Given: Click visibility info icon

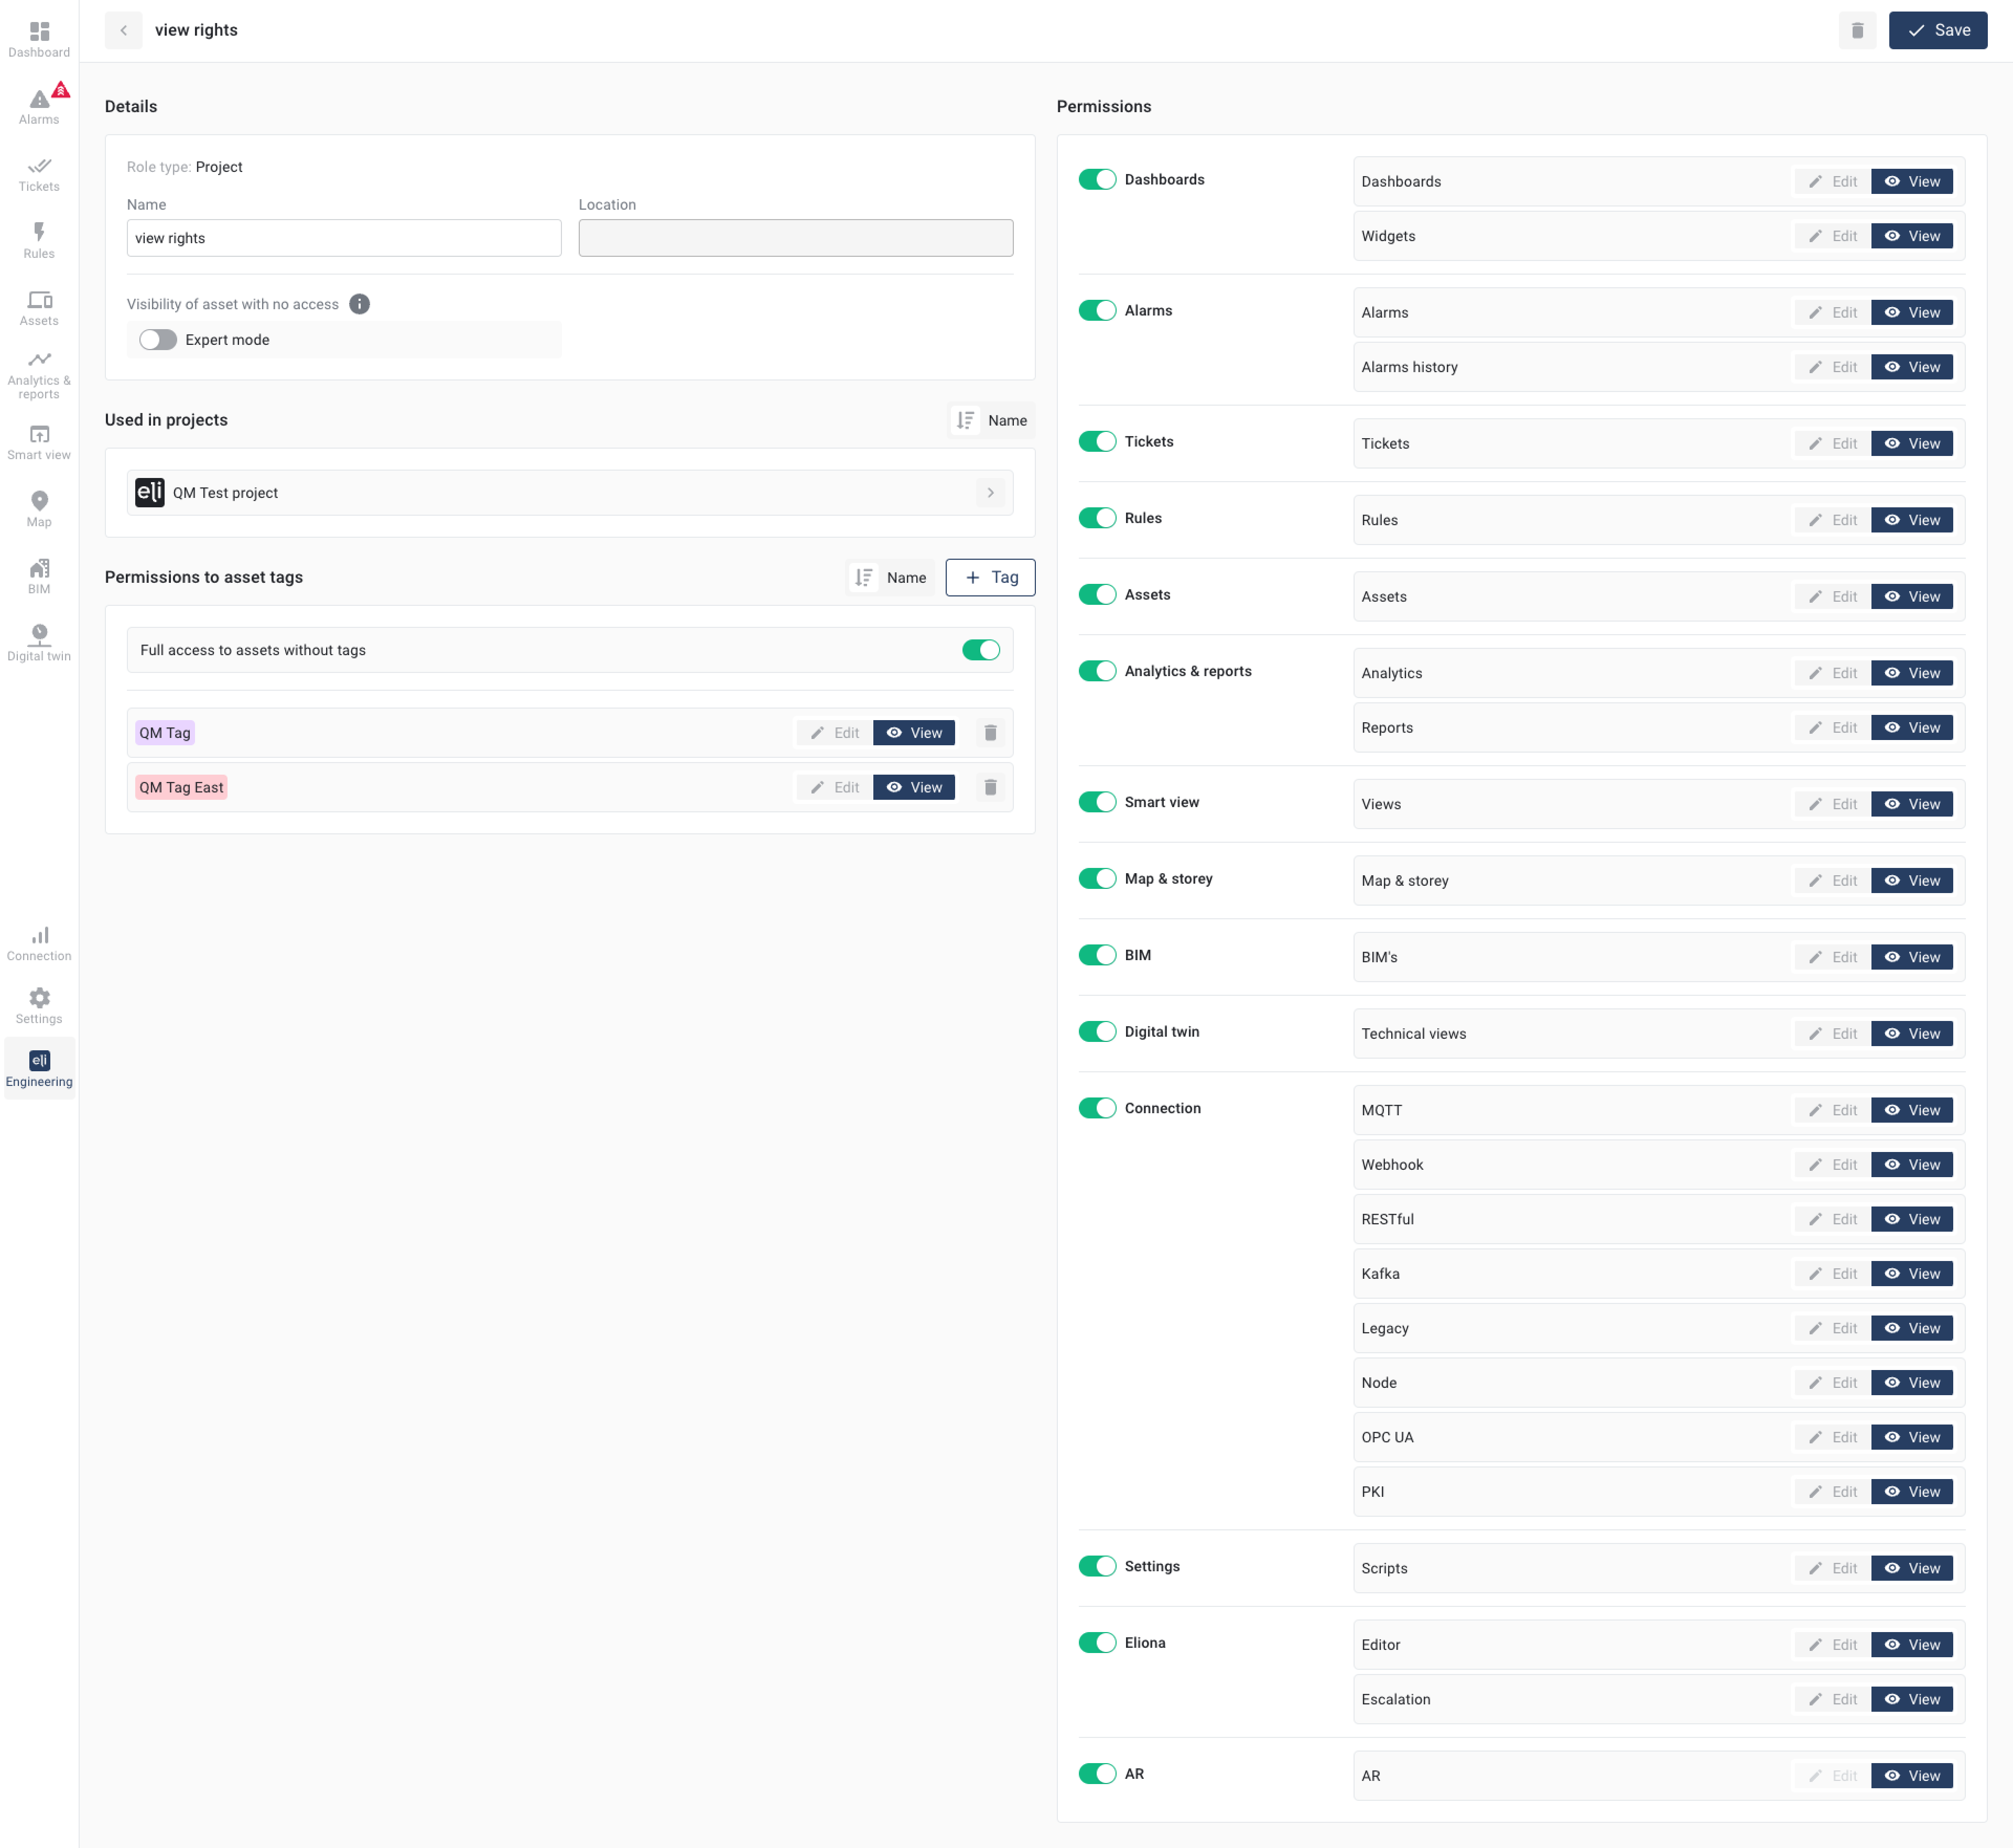Looking at the screenshot, I should pyautogui.click(x=359, y=304).
